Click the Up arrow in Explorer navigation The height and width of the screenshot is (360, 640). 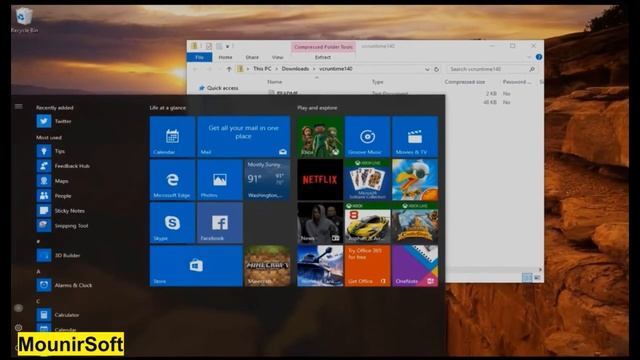coord(229,69)
